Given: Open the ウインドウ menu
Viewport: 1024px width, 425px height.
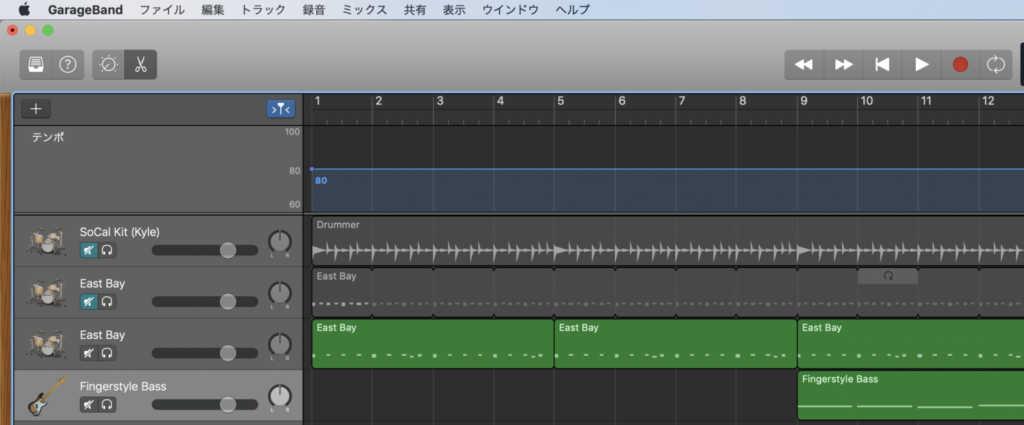Looking at the screenshot, I should (x=511, y=10).
